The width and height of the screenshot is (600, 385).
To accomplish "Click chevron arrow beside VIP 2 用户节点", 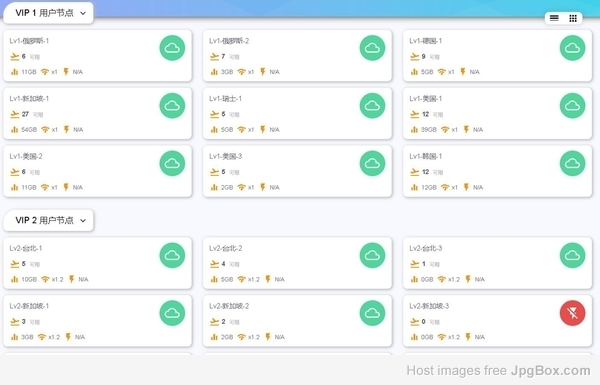I will [x=83, y=220].
